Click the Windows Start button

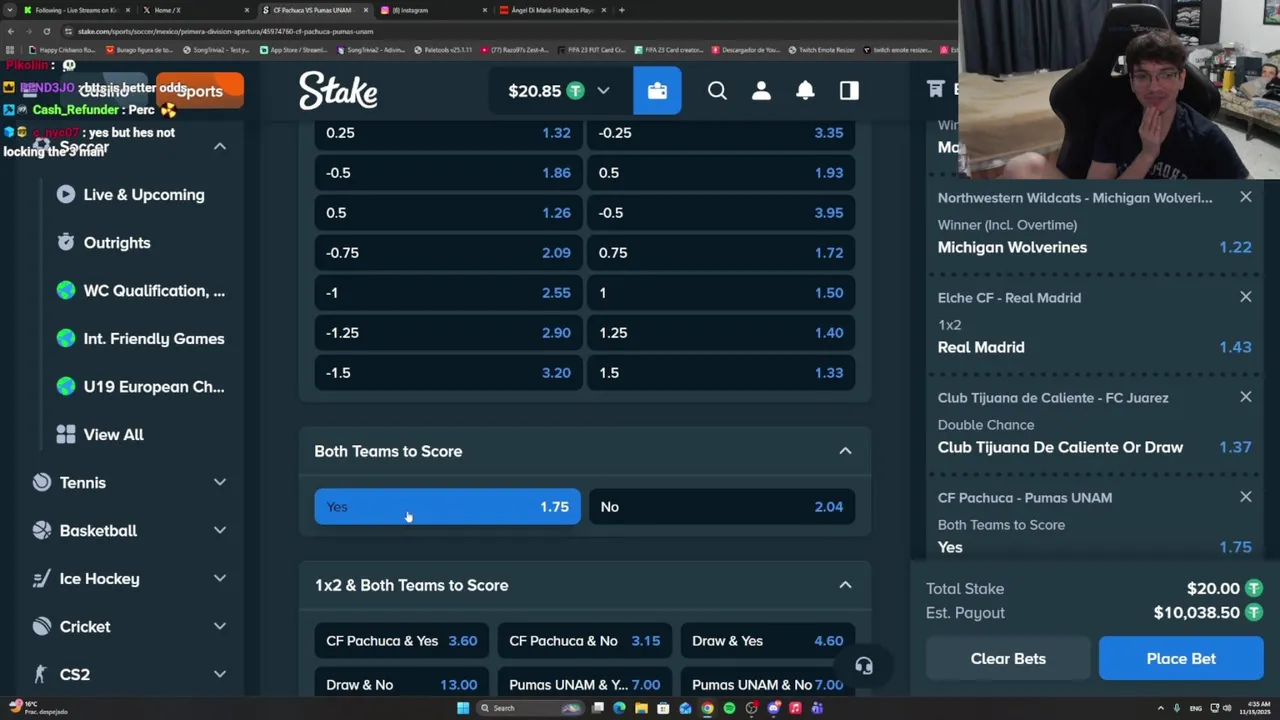tap(463, 708)
